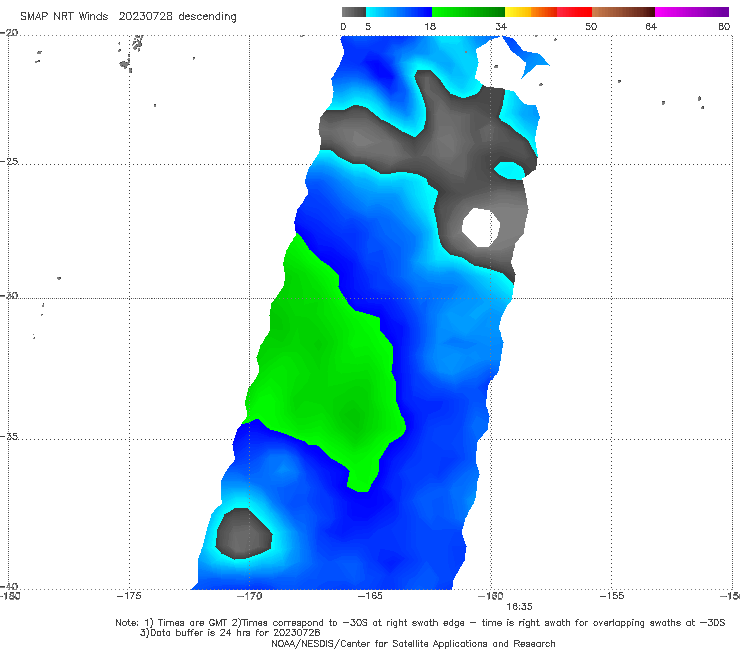Click the latitude label '-35' on the left axis
Viewport: 740px width, 650px height.
click(x=9, y=436)
